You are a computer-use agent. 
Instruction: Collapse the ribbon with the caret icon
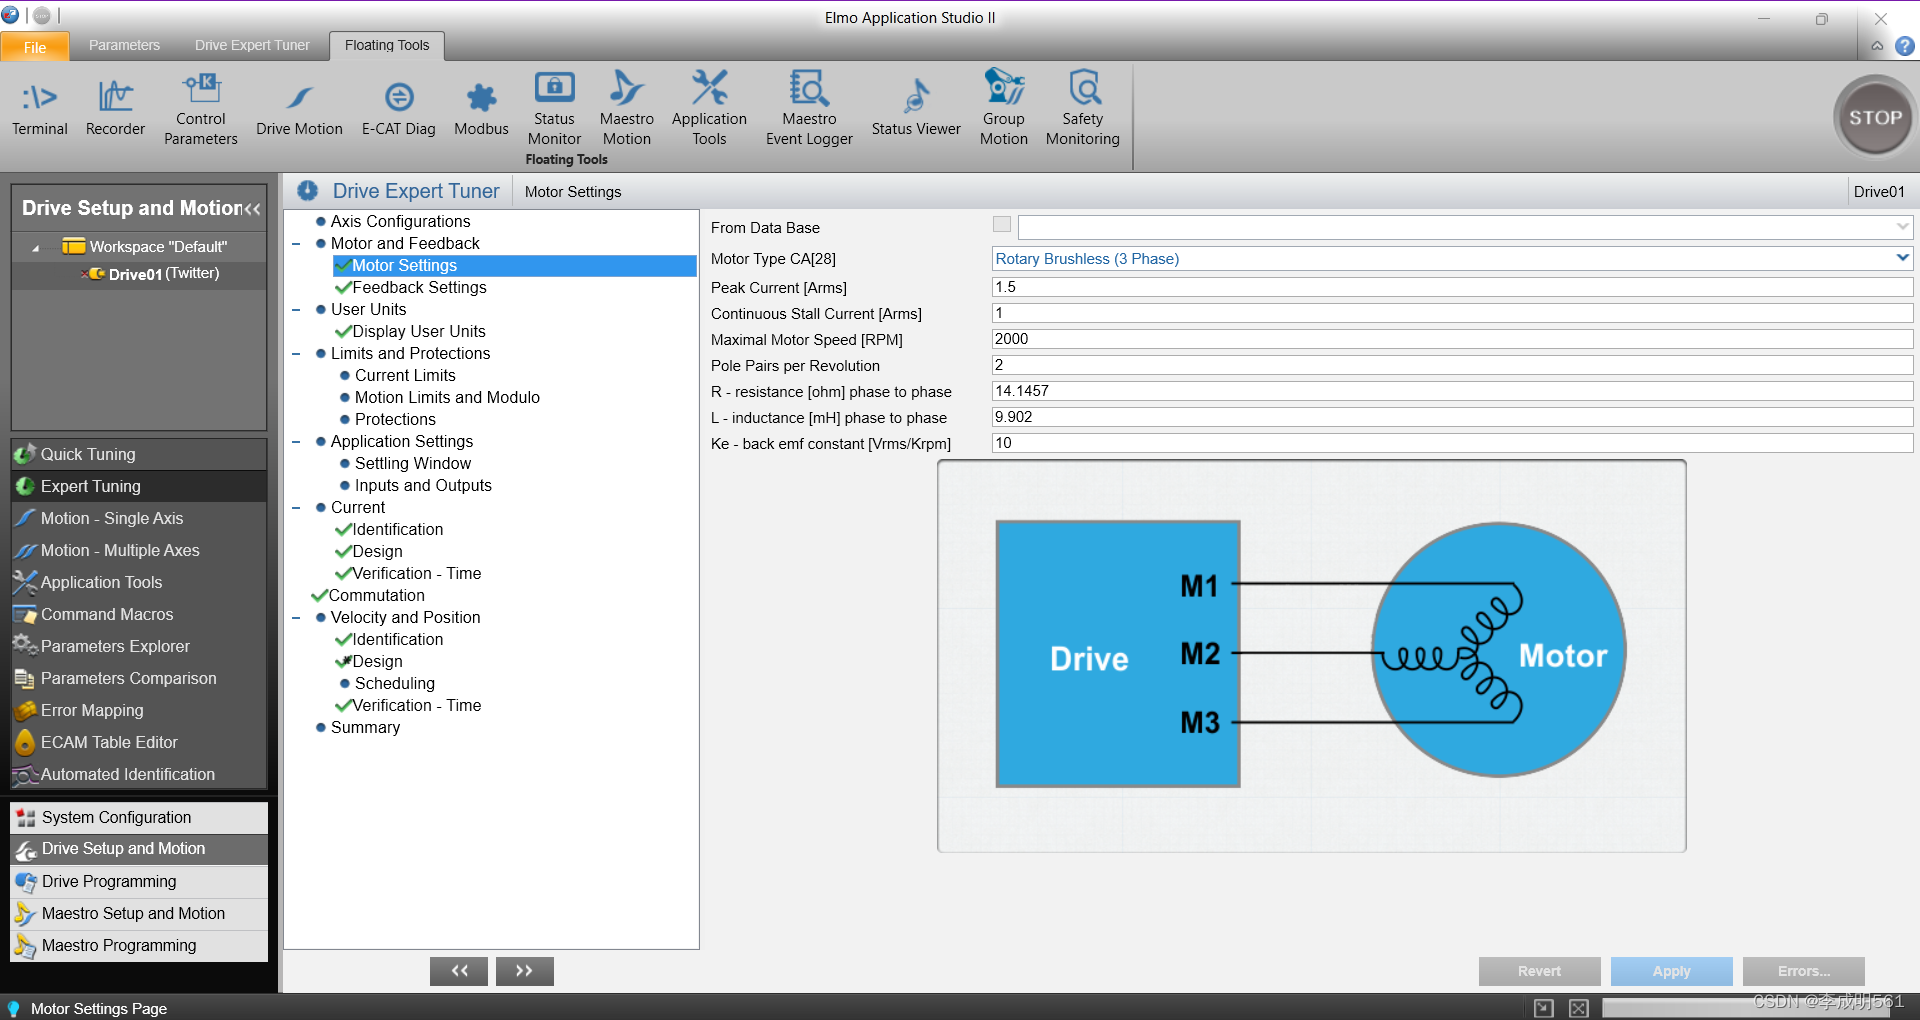click(1877, 46)
